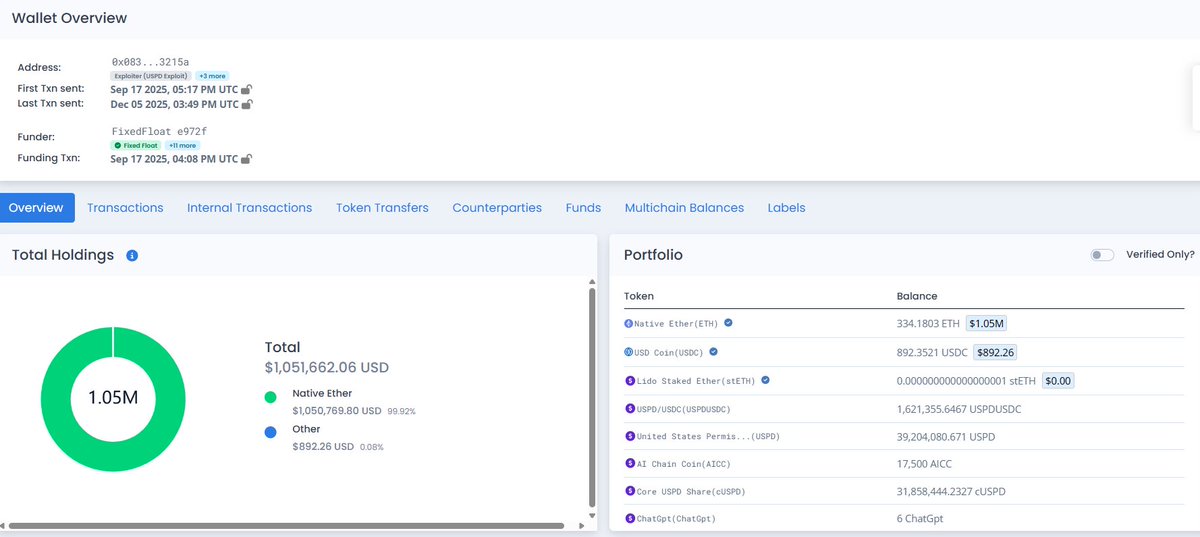
Task: Click the Lido Staked Ether token icon
Action: pyautogui.click(x=629, y=380)
